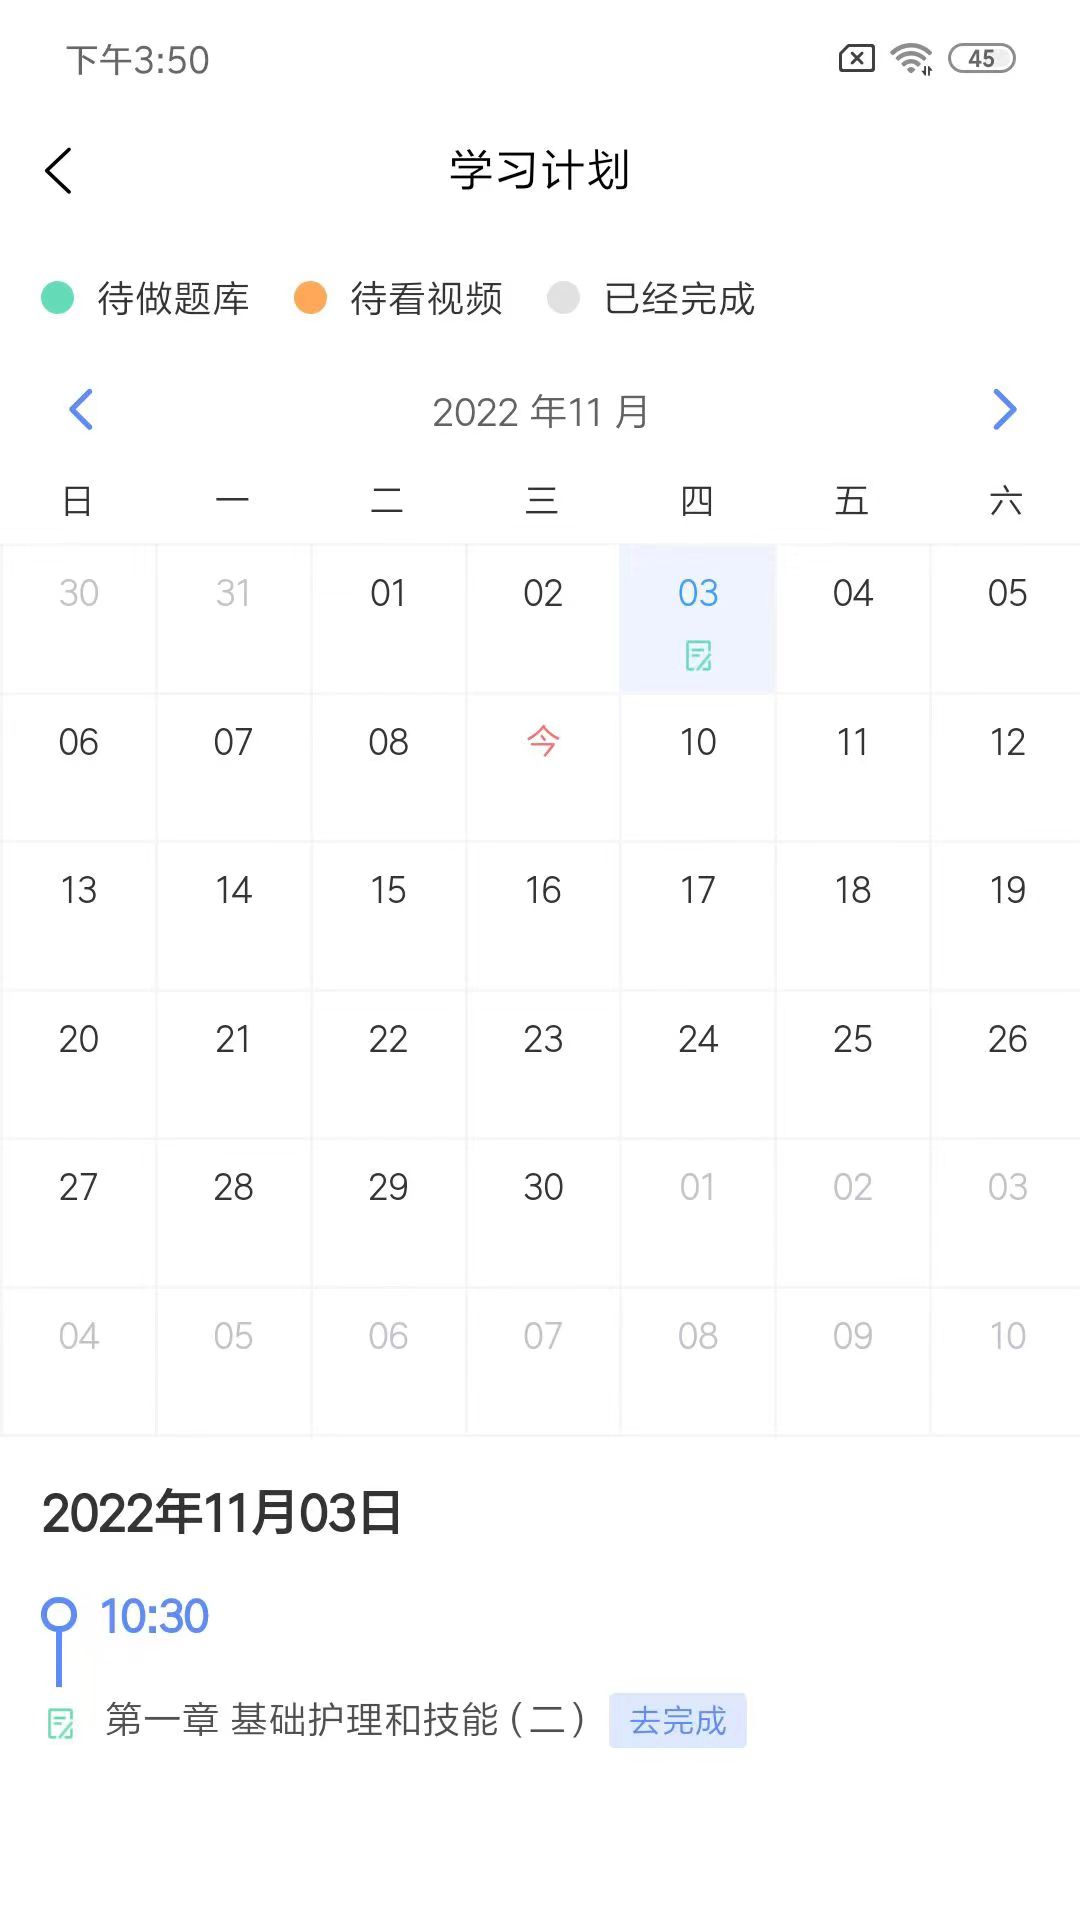Select November 16 on calendar

[x=543, y=890]
